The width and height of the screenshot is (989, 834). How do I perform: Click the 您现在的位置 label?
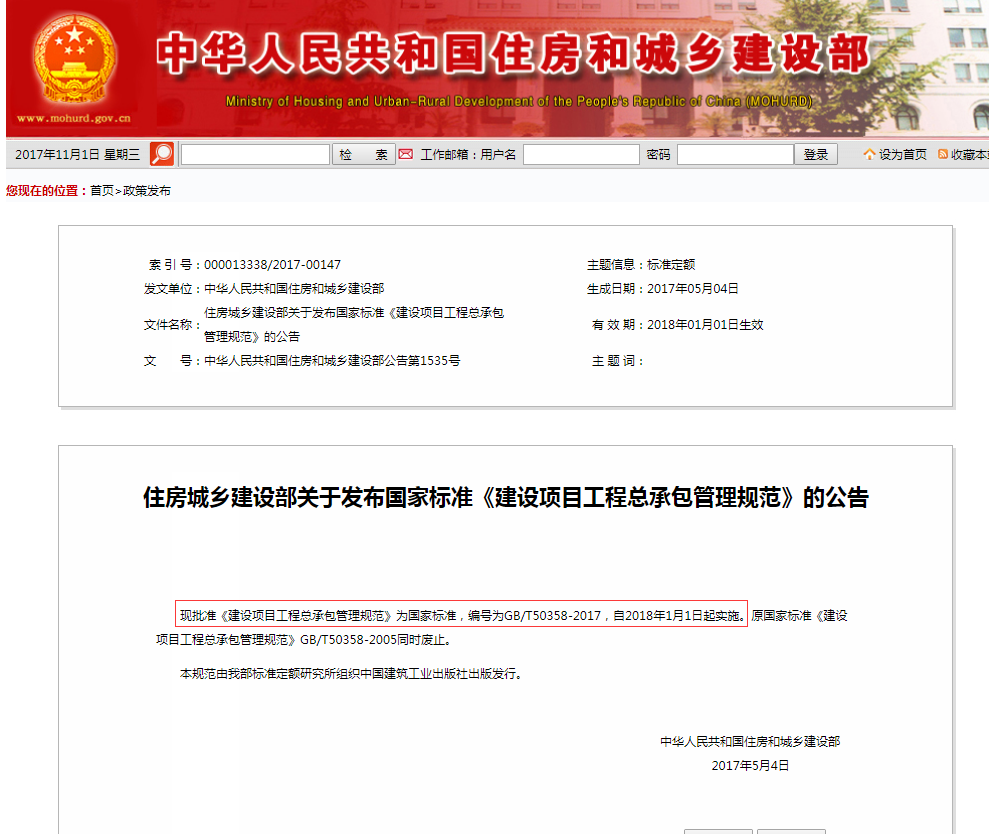tap(46, 191)
